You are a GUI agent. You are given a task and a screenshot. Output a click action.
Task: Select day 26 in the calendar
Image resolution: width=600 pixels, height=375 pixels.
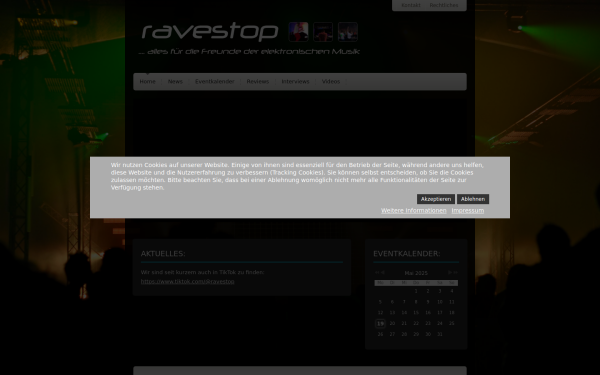(x=380, y=334)
